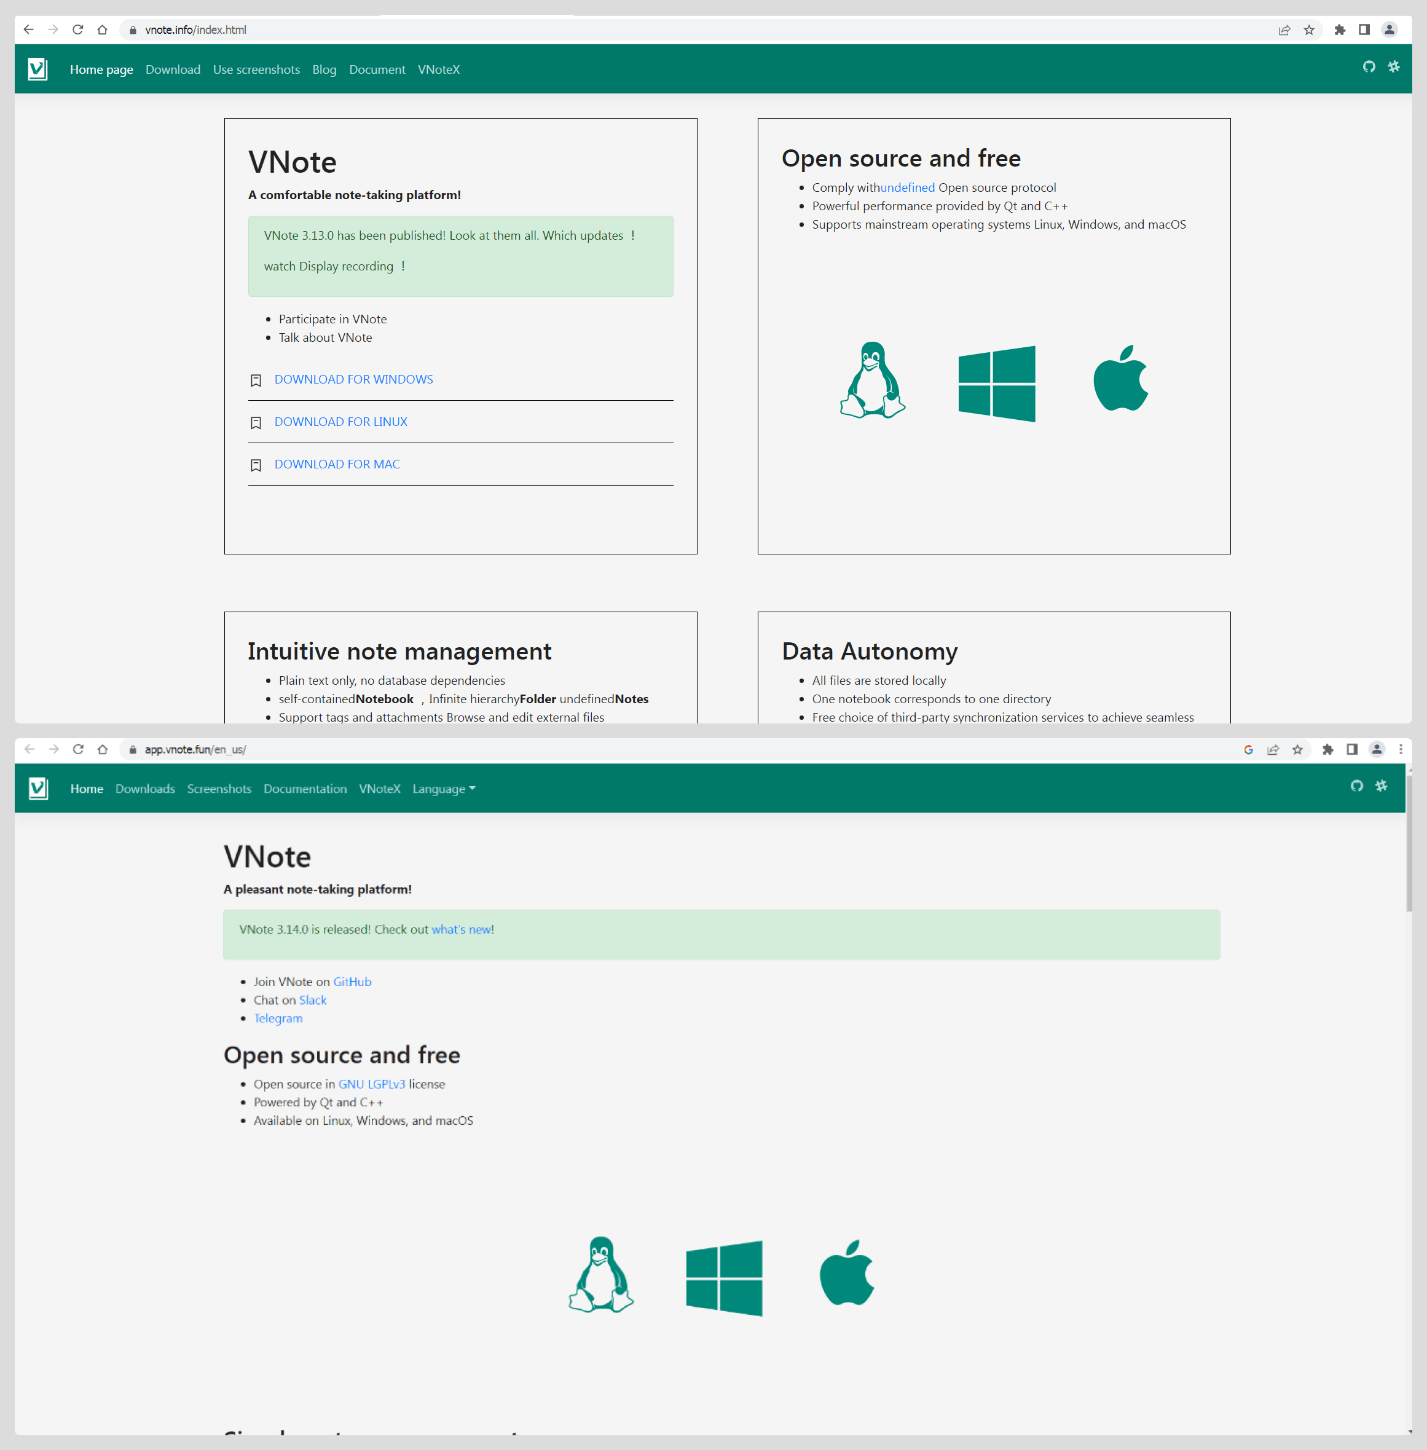Viewport: 1427px width, 1450px height.
Task: Click the Telegram link
Action: (278, 1019)
